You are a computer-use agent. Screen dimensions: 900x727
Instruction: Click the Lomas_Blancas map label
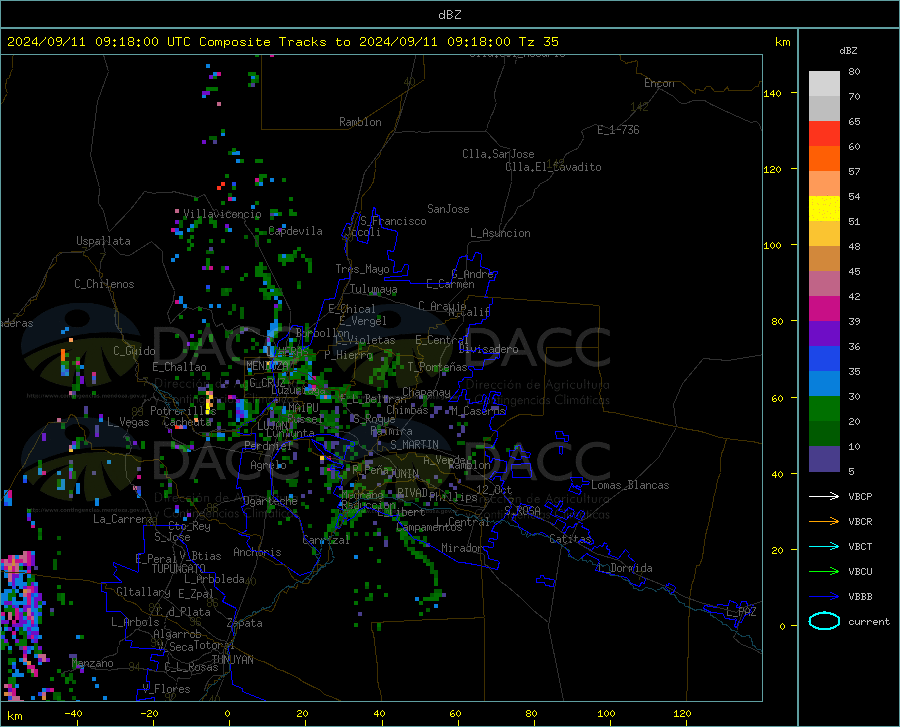630,485
